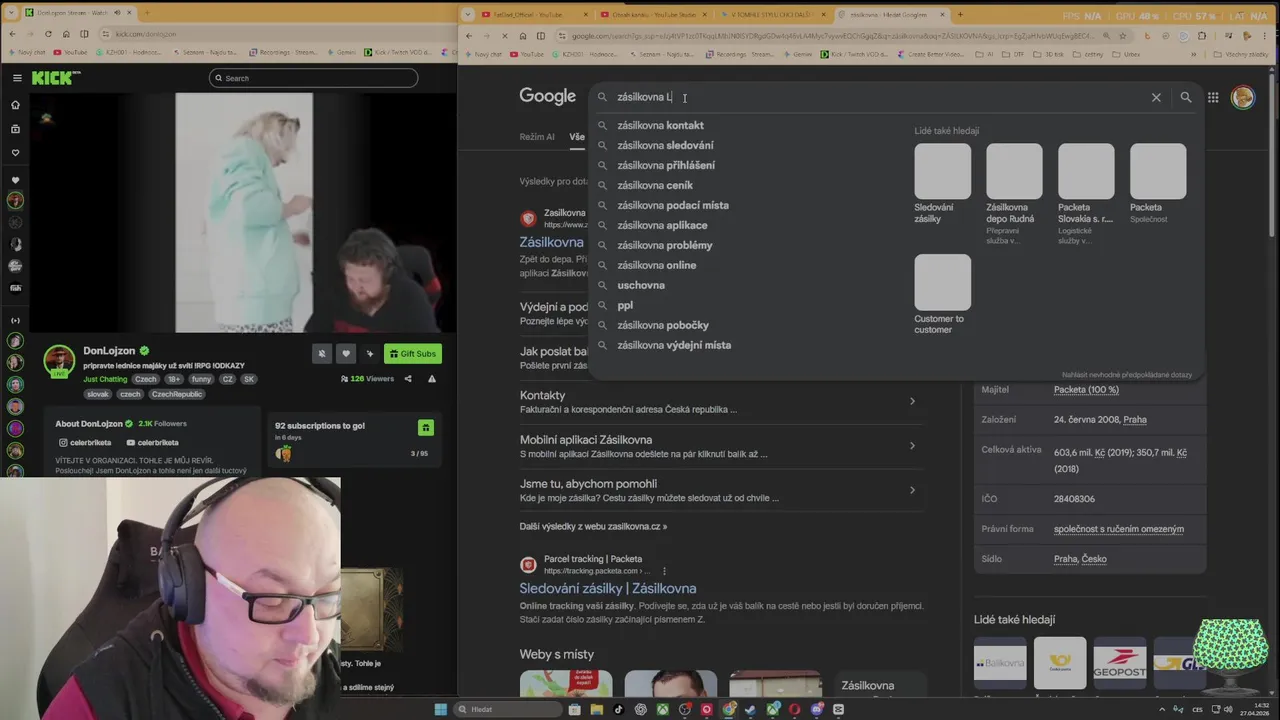Screen dimensions: 1280x720
Task: Open the Google account avatar
Action: 1243,97
